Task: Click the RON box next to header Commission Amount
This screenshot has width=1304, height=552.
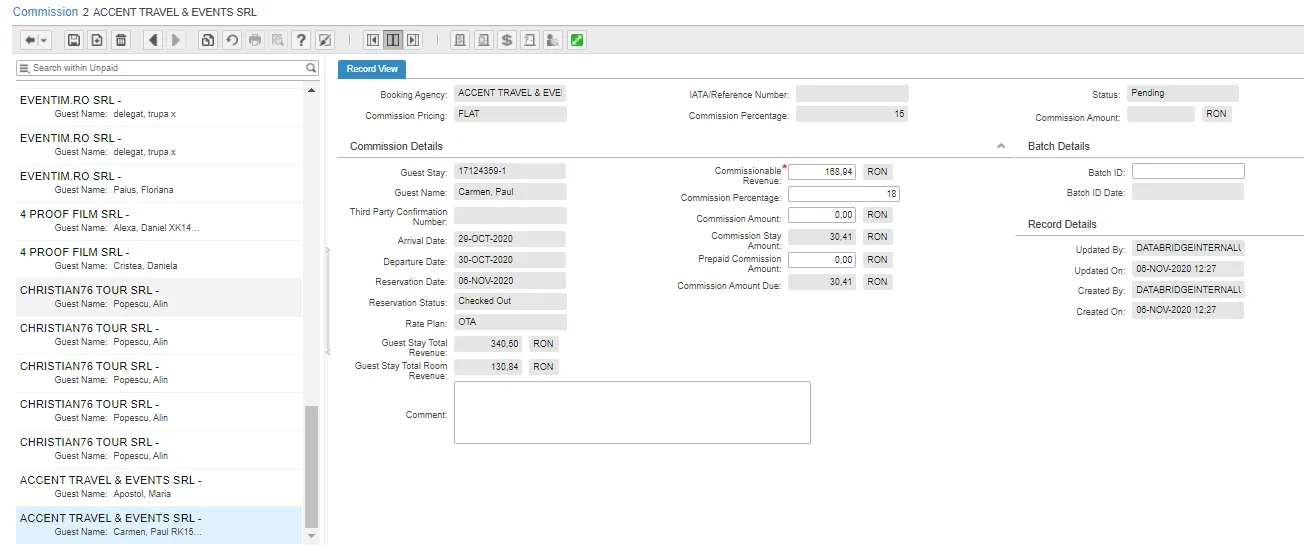Action: click(1216, 114)
